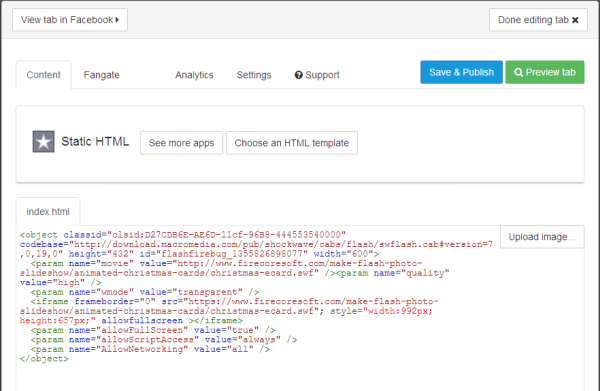Switch to the Fangate tab

(x=101, y=75)
